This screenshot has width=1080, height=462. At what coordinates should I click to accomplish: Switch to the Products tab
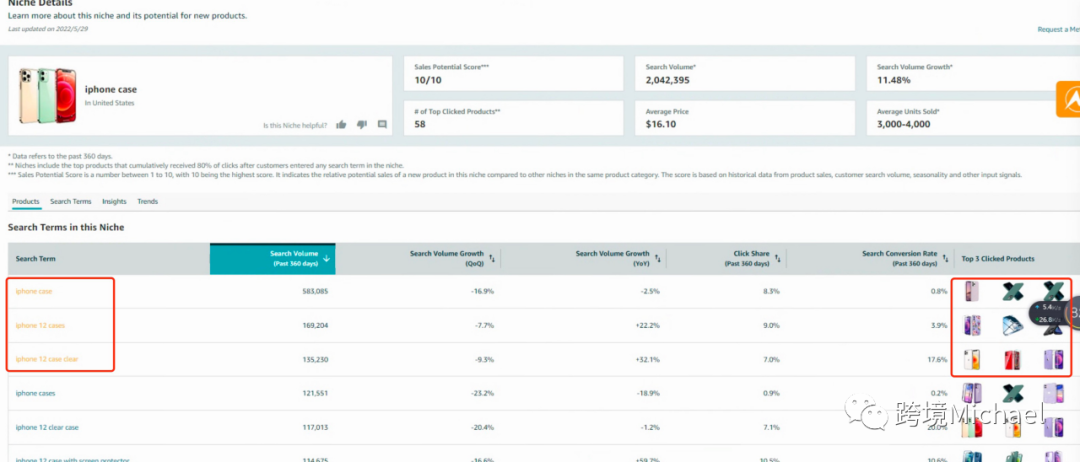click(x=25, y=202)
